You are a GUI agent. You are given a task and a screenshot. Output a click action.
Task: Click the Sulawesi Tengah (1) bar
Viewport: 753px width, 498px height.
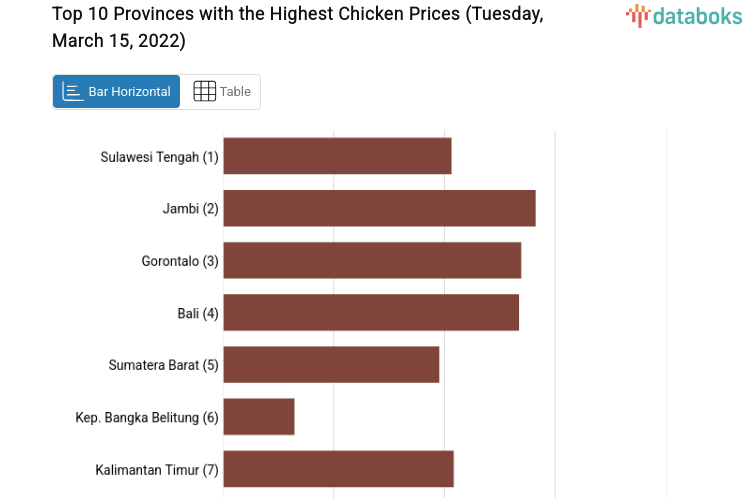click(x=337, y=156)
